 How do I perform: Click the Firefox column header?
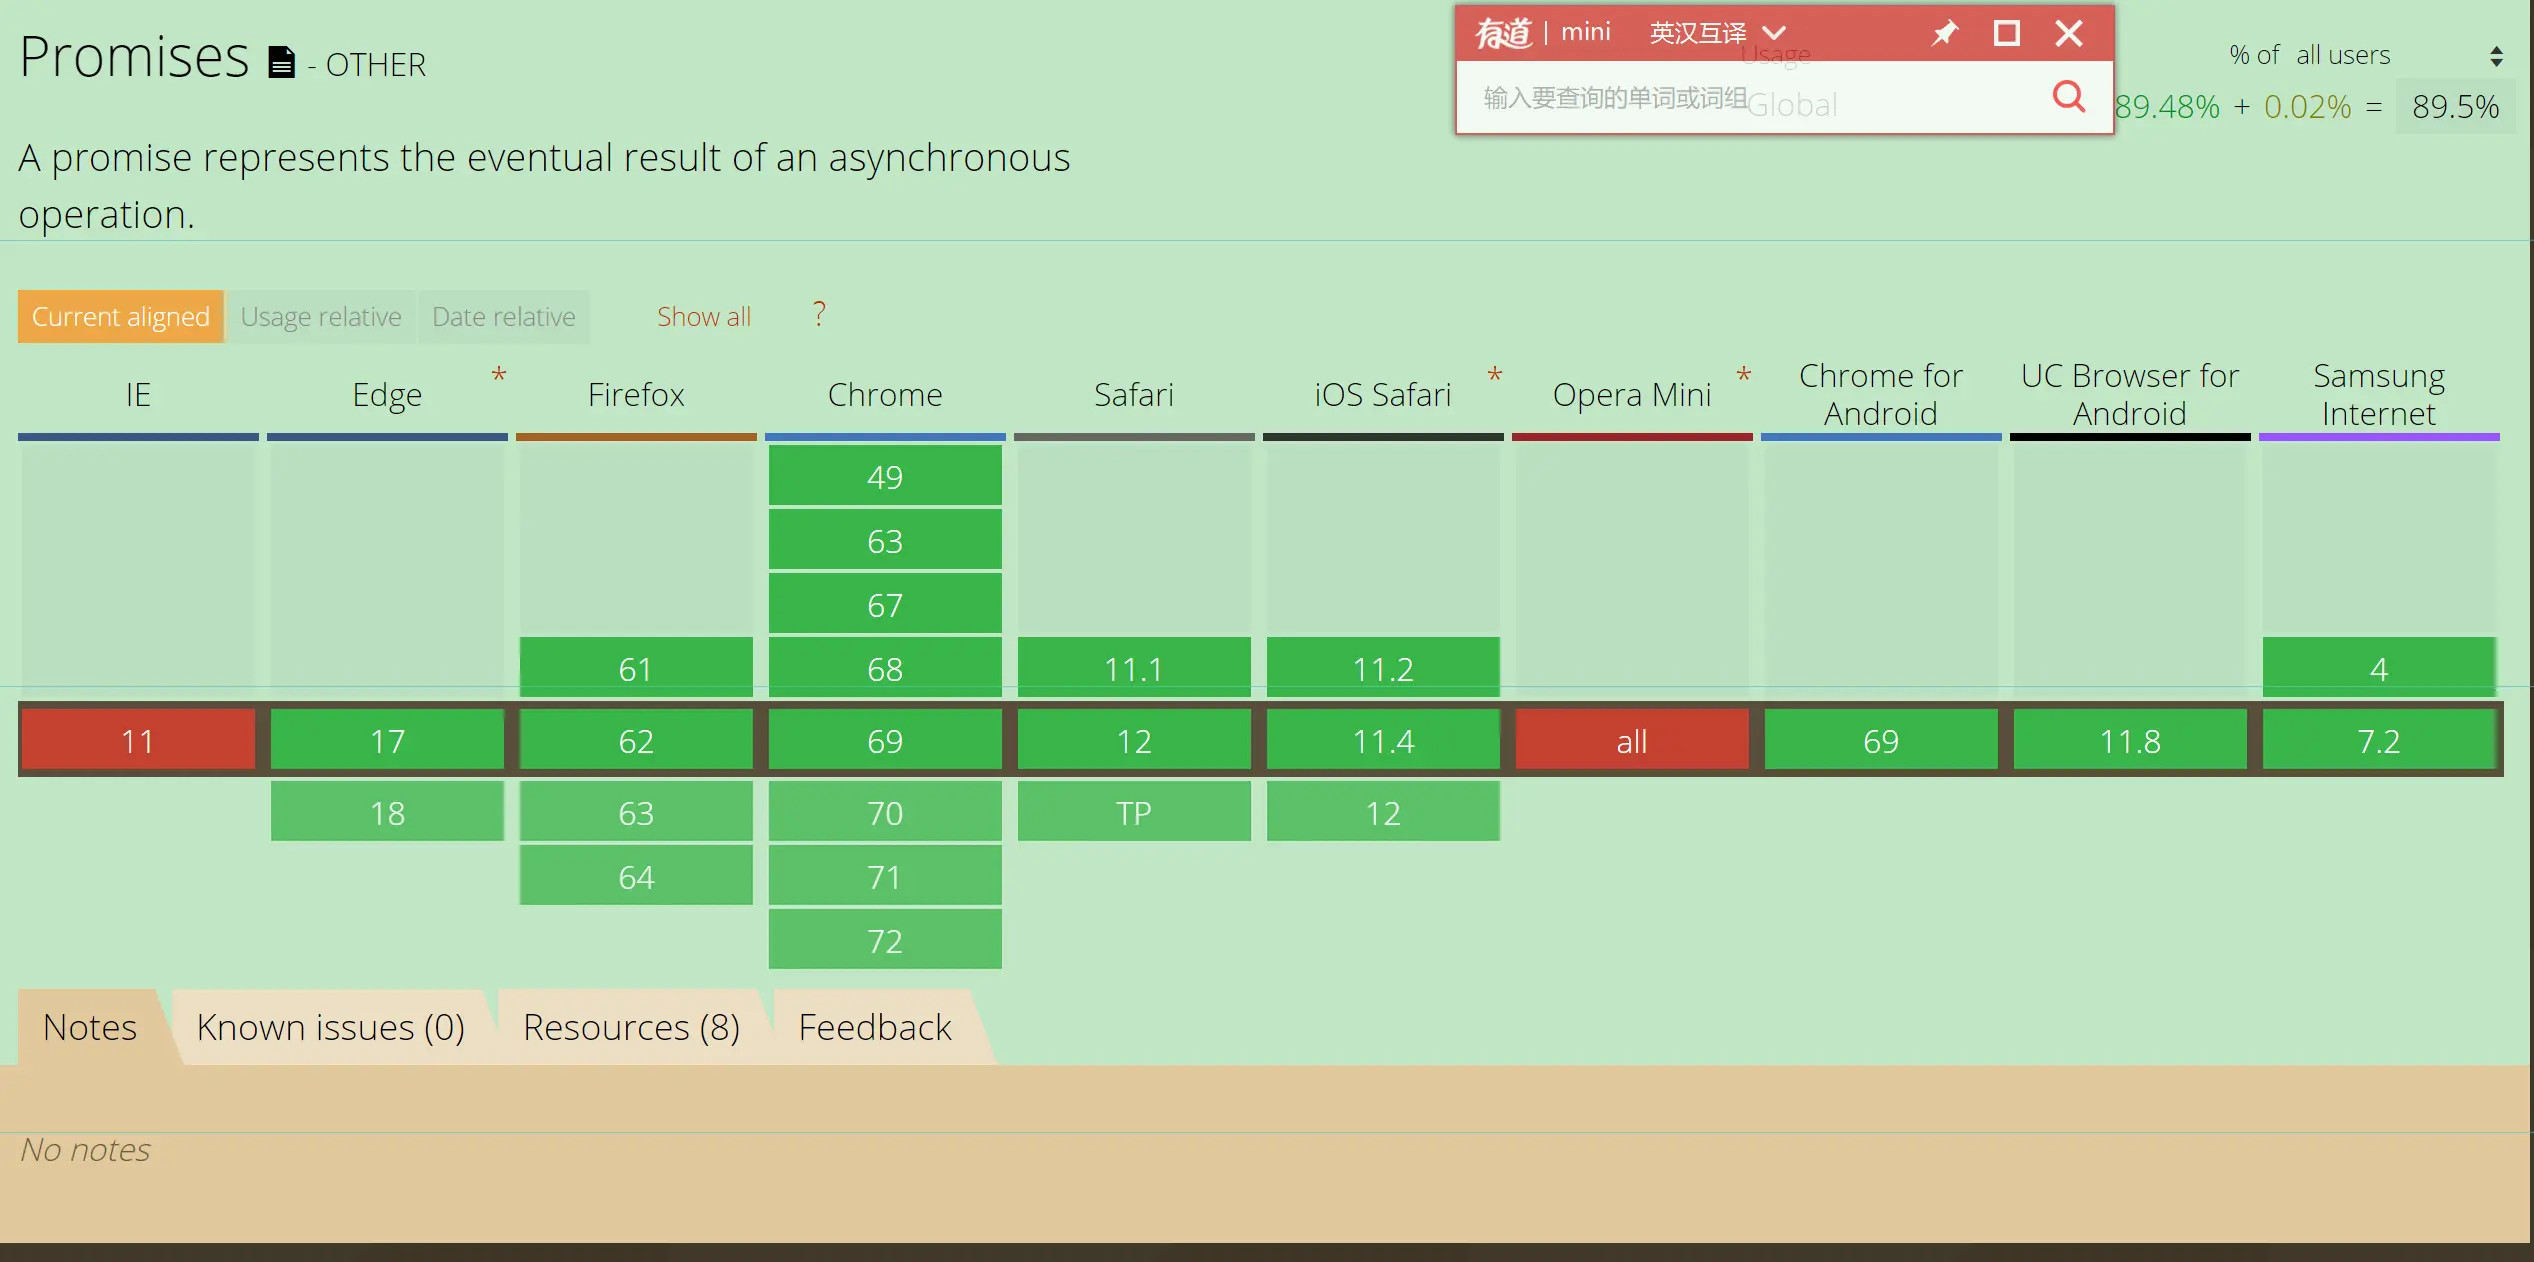point(636,395)
